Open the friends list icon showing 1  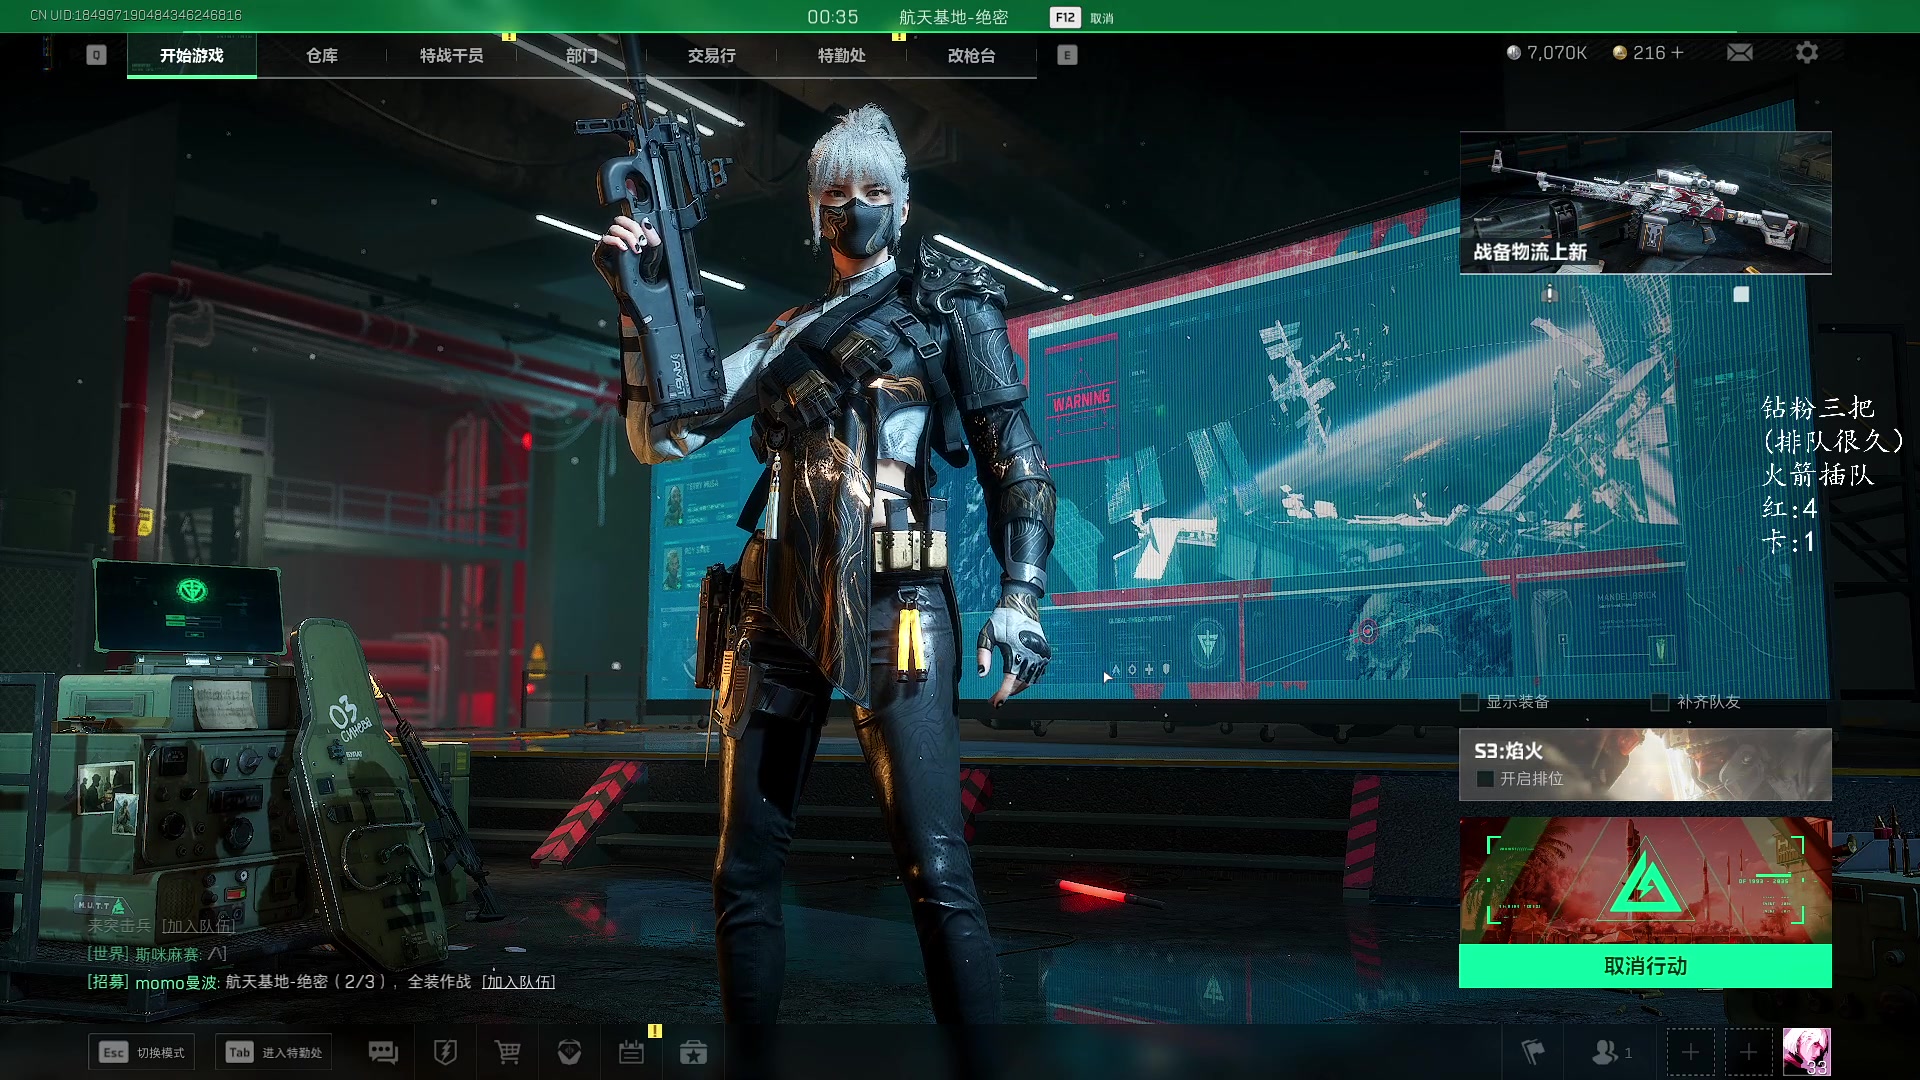click(1611, 1052)
